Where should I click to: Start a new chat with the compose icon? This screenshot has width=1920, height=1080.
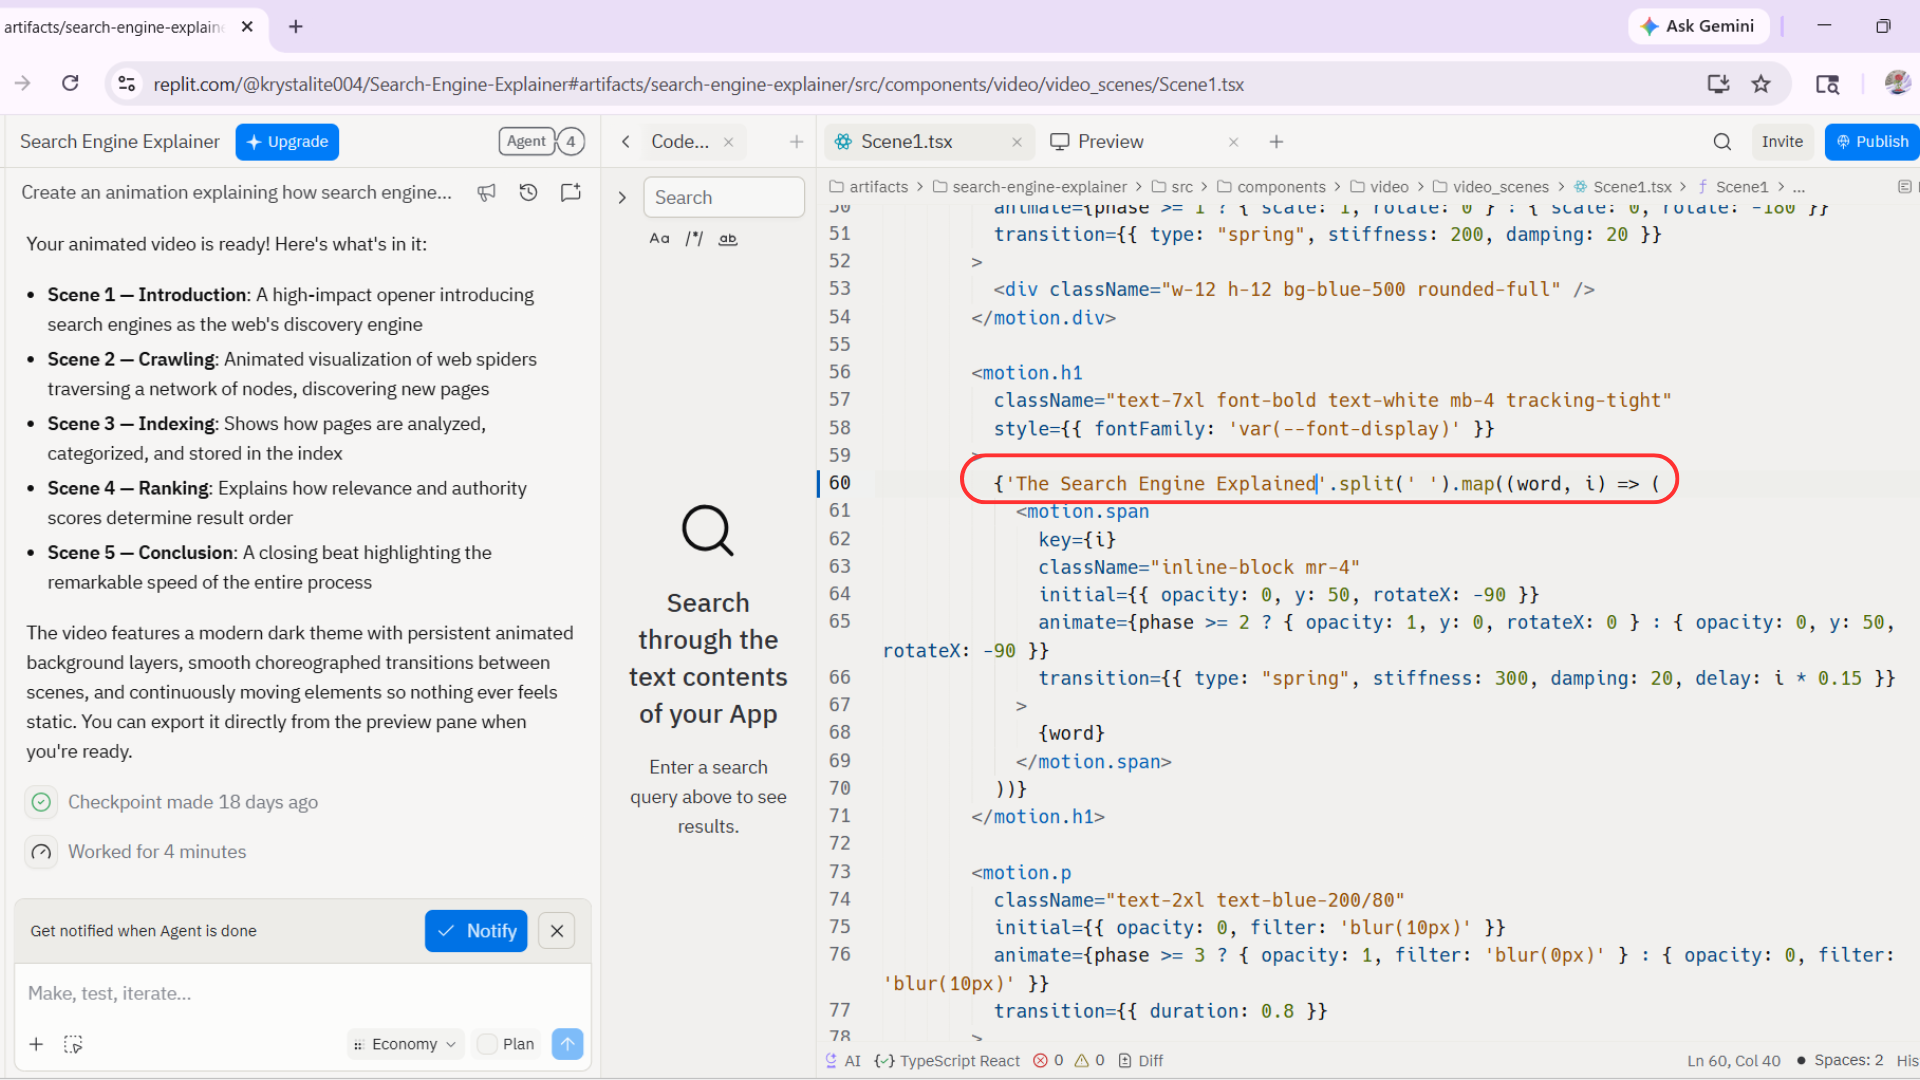pyautogui.click(x=571, y=192)
